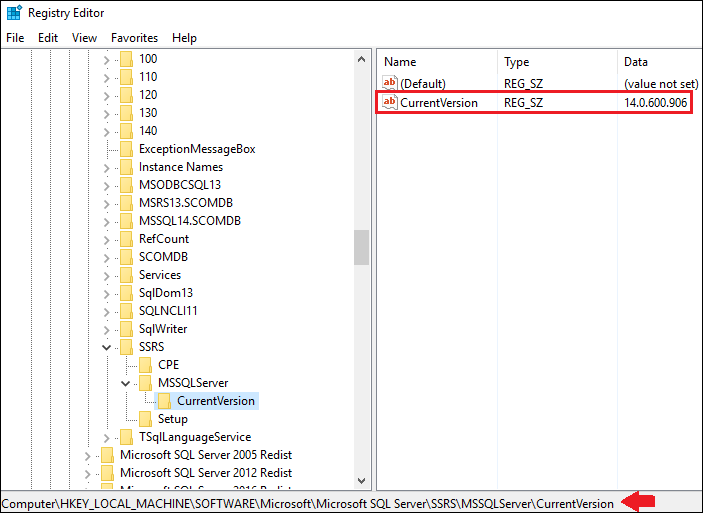Click the SSRS folder icon
The image size is (703, 513).
tap(126, 347)
